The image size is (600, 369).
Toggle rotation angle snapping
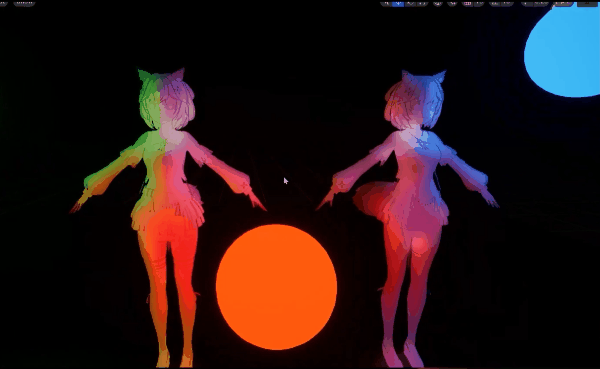pyautogui.click(x=495, y=3)
